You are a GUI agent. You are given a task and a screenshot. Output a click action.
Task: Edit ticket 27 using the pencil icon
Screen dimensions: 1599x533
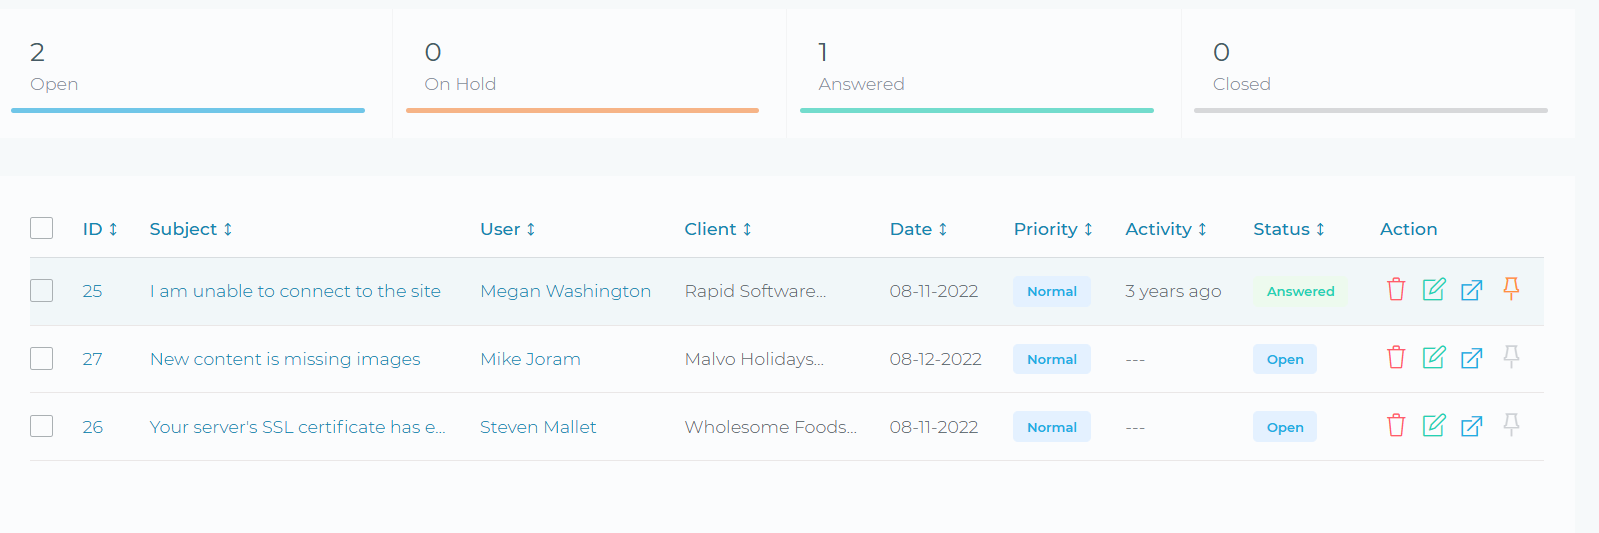(1434, 357)
